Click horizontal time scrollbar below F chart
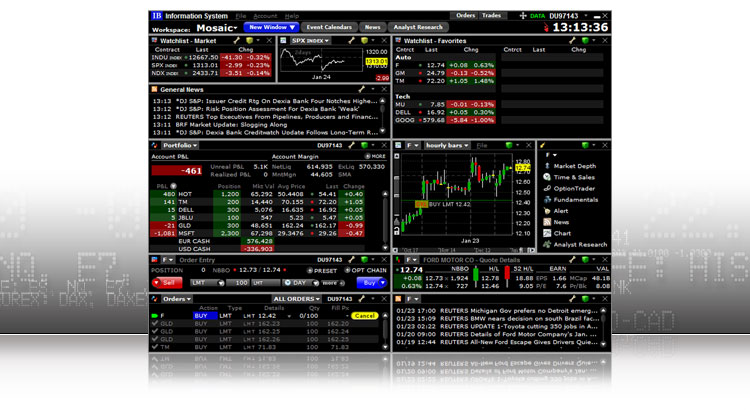Screen dimensions: 750x410 (463, 250)
